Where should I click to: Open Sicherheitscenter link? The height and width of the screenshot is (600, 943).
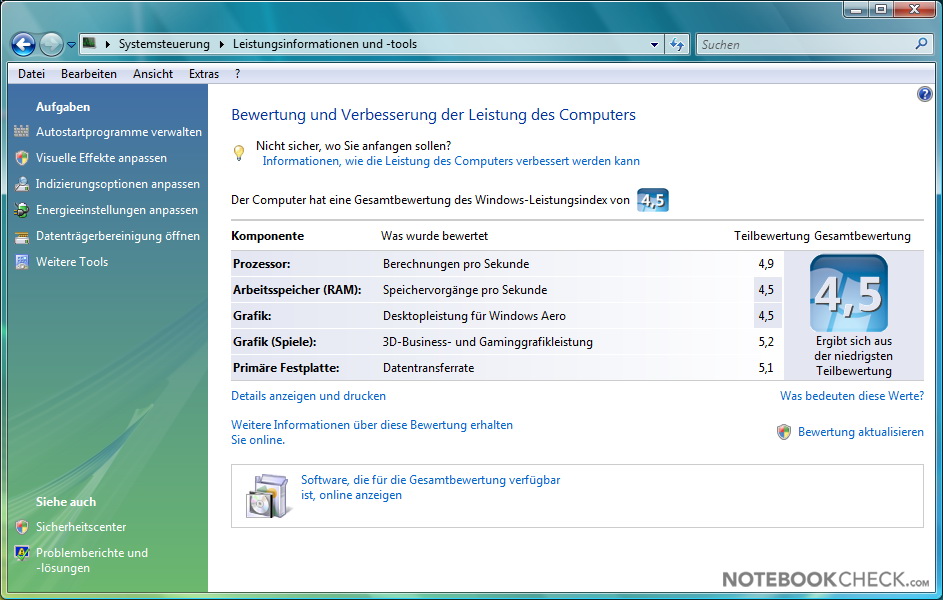(81, 527)
